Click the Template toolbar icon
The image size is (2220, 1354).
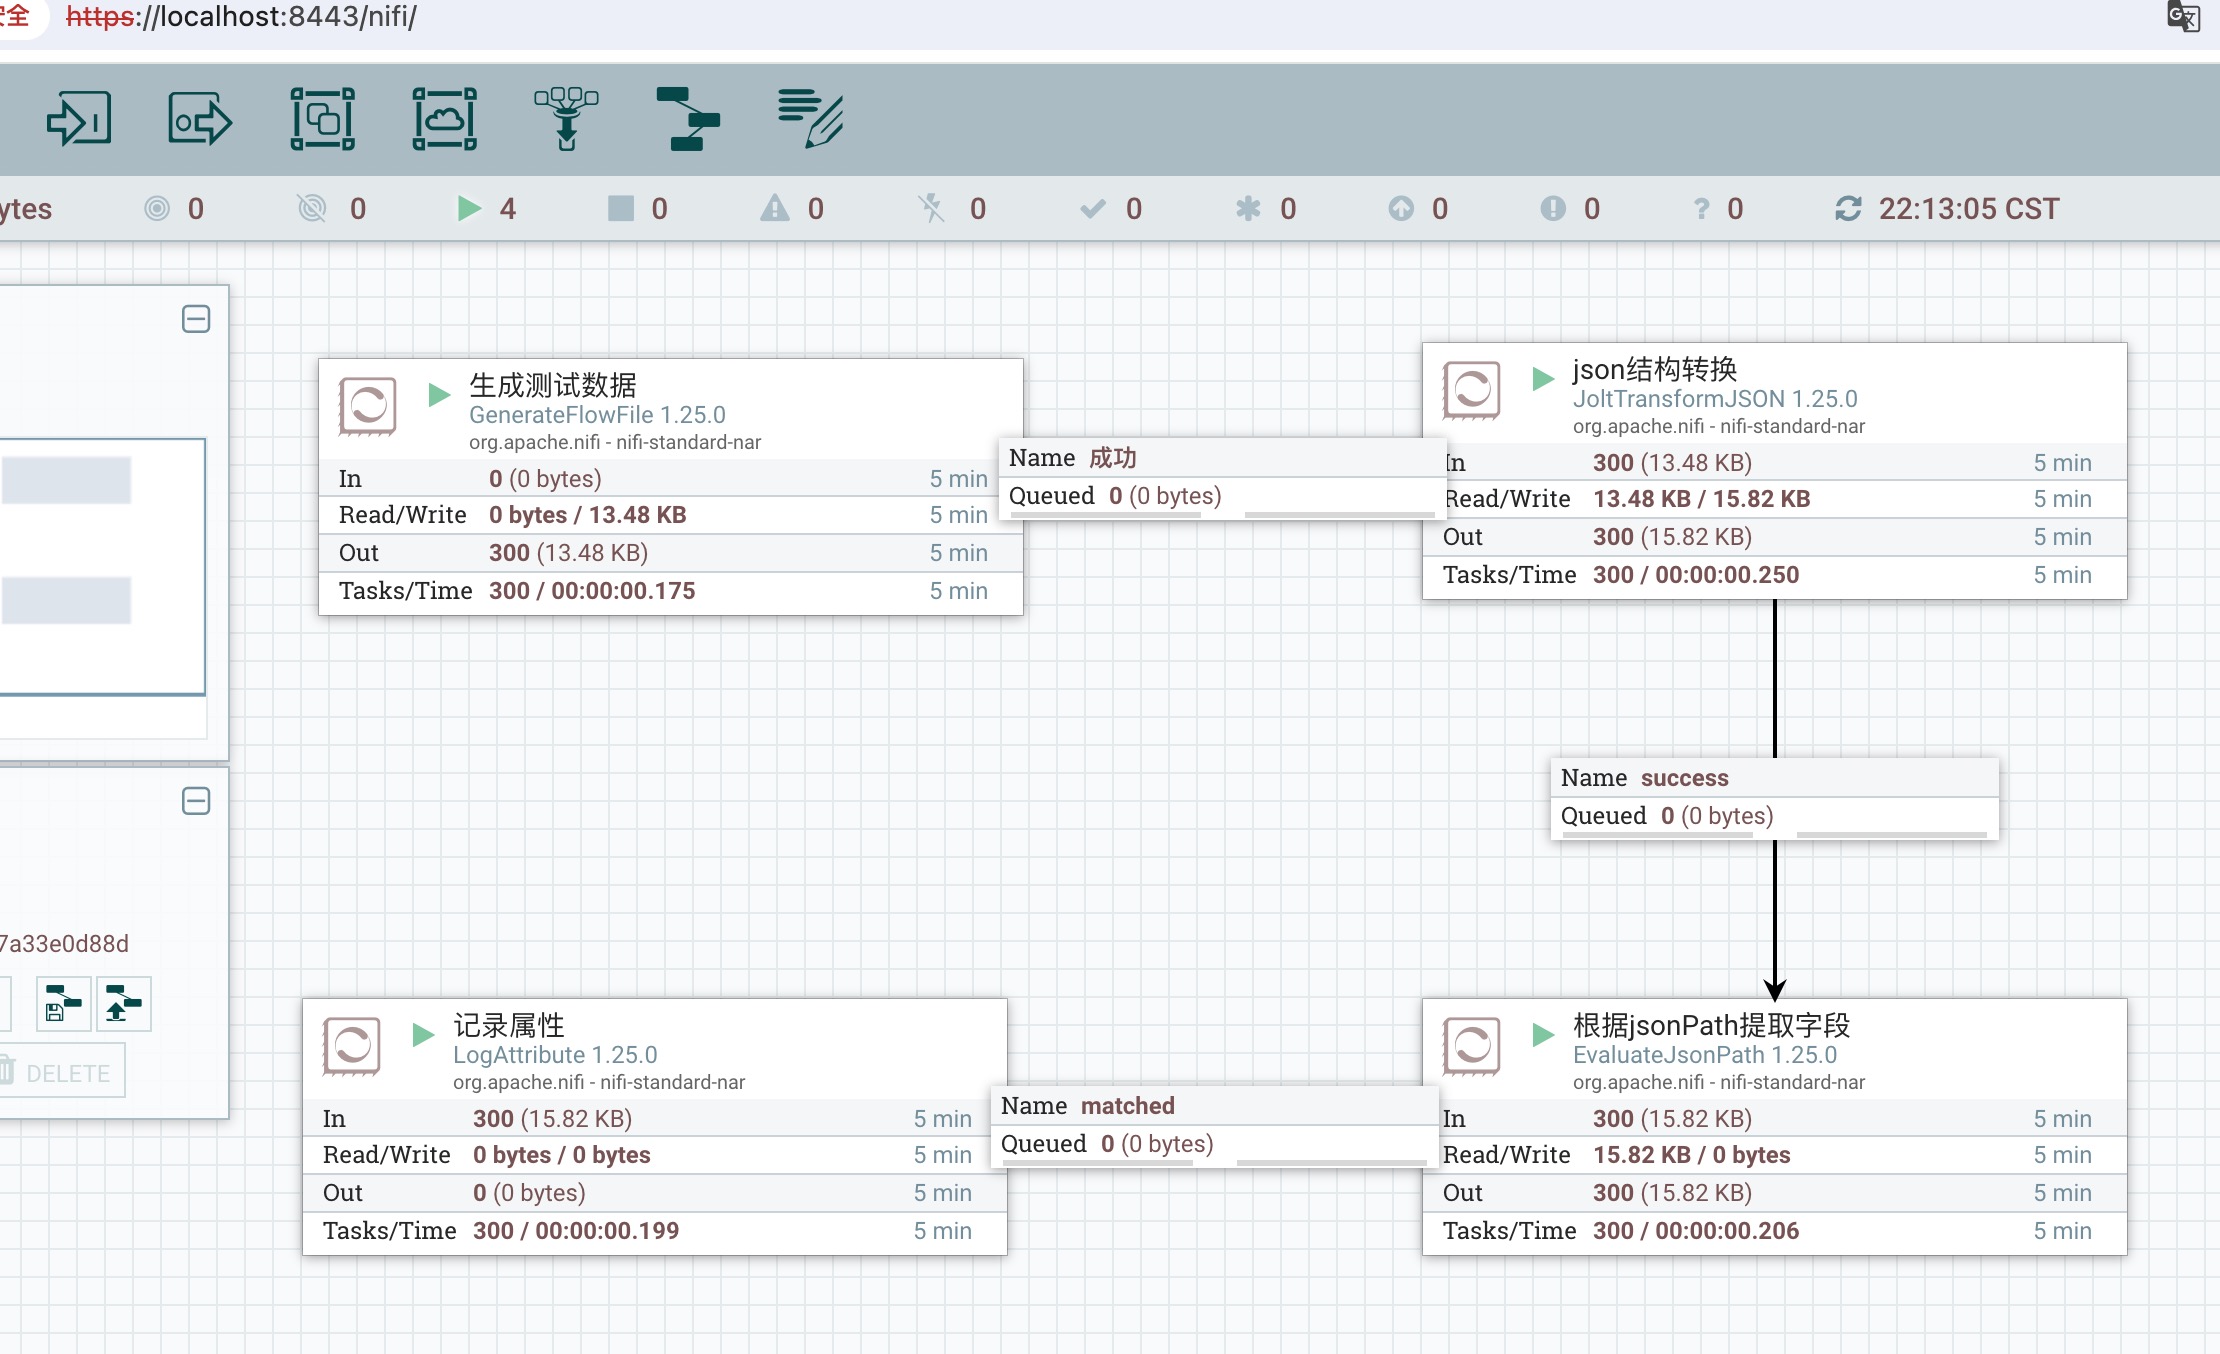click(688, 120)
